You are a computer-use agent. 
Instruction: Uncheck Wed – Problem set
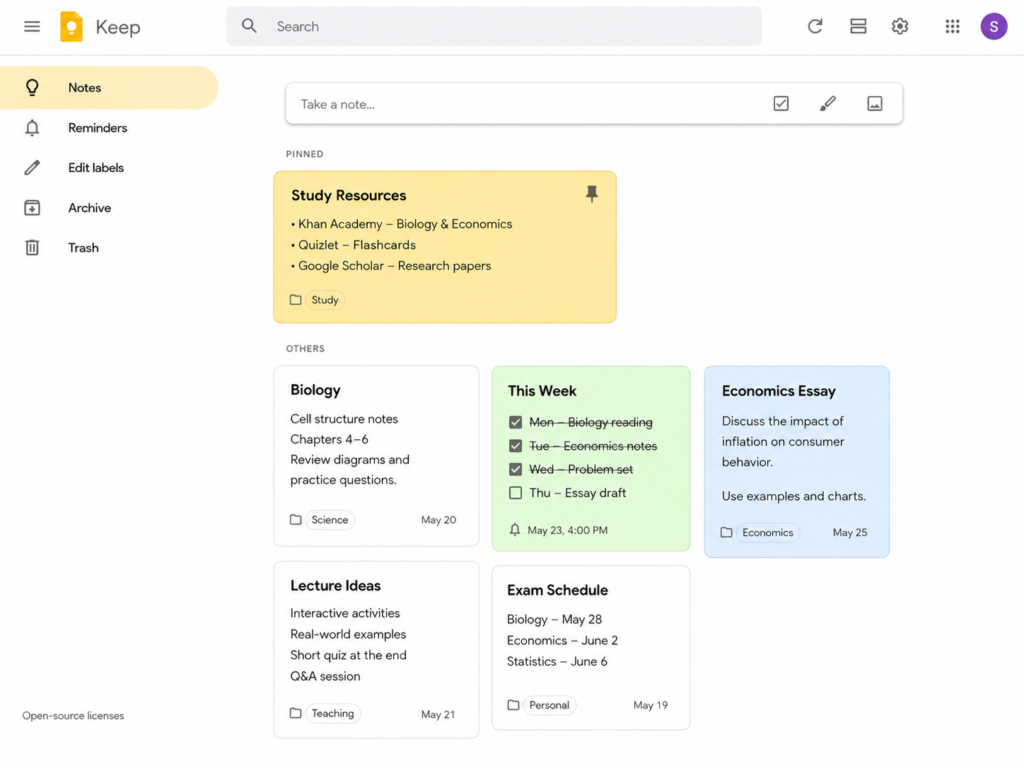pos(515,470)
